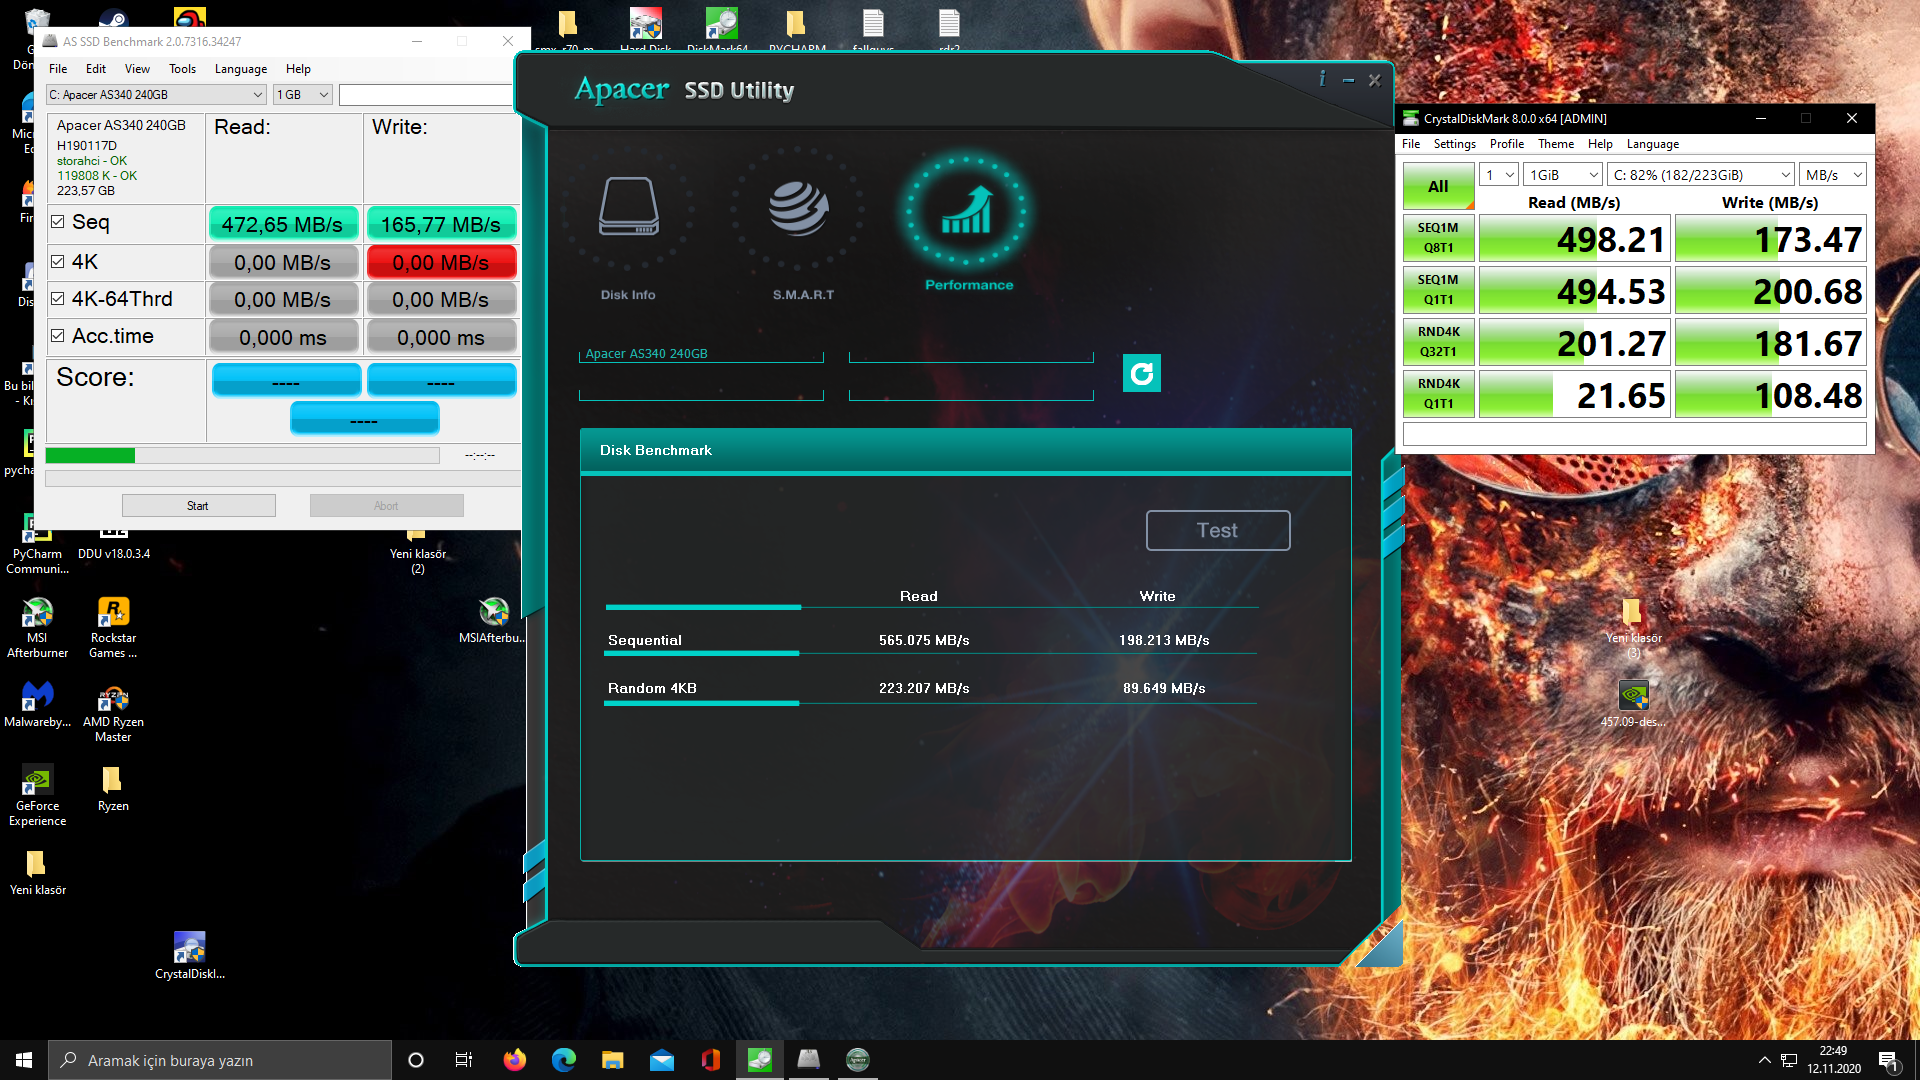Open the Ryzen folder on desktop
The height and width of the screenshot is (1080, 1920).
click(113, 788)
